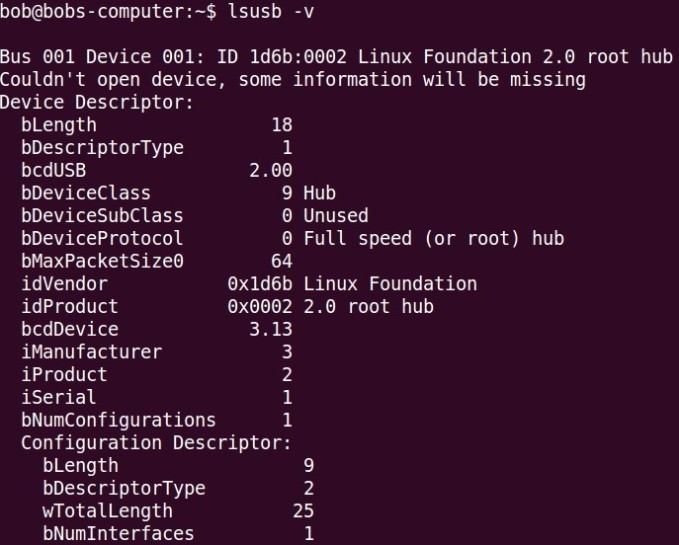Viewport: 679px width, 545px height.
Task: Click 'Full speed (or root) hub' text
Action: [x=434, y=239]
